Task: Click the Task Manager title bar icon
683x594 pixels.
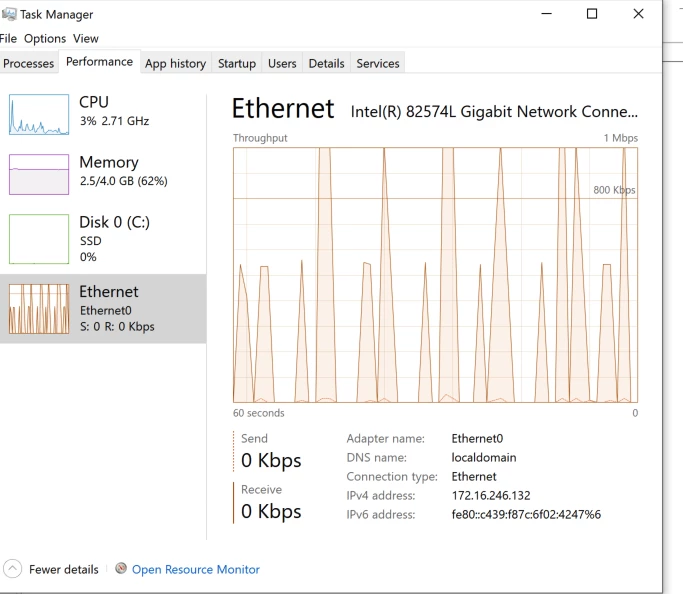Action: [x=9, y=14]
